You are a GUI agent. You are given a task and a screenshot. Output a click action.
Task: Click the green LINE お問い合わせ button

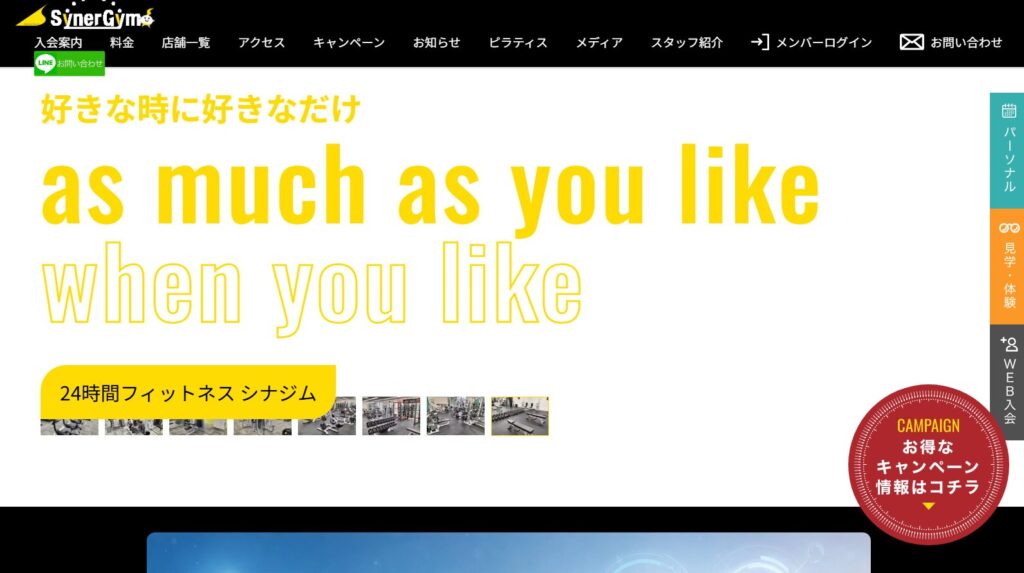tap(69, 63)
